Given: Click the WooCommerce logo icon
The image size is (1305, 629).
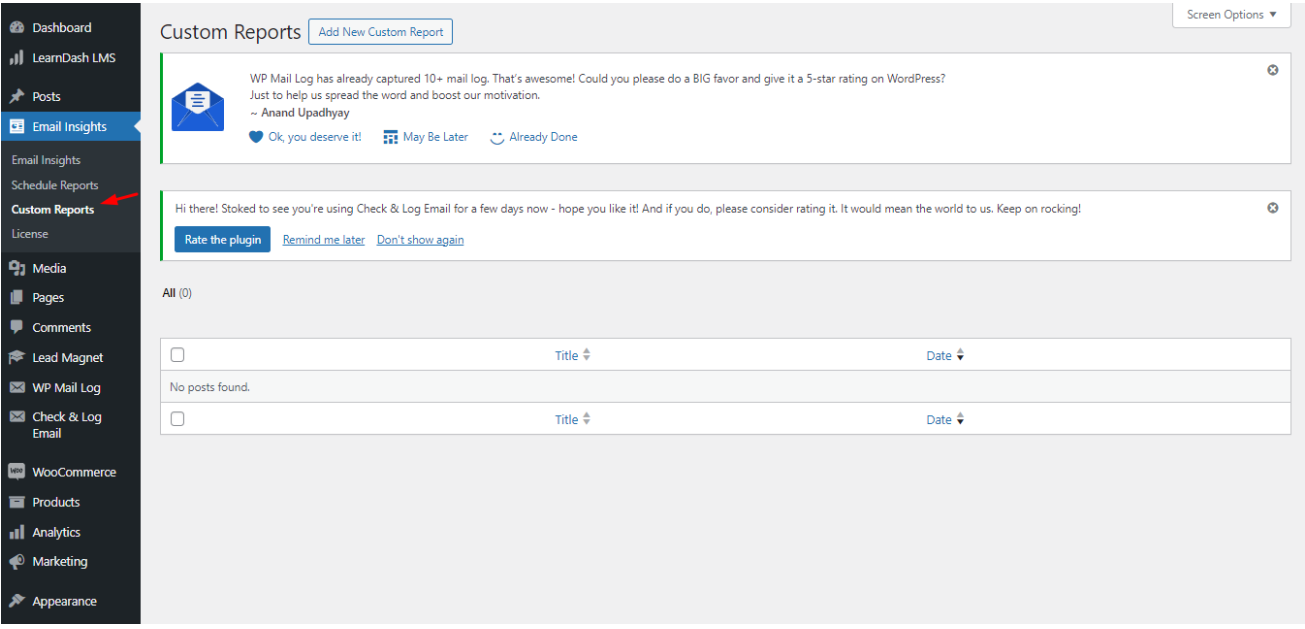Looking at the screenshot, I should click(16, 472).
